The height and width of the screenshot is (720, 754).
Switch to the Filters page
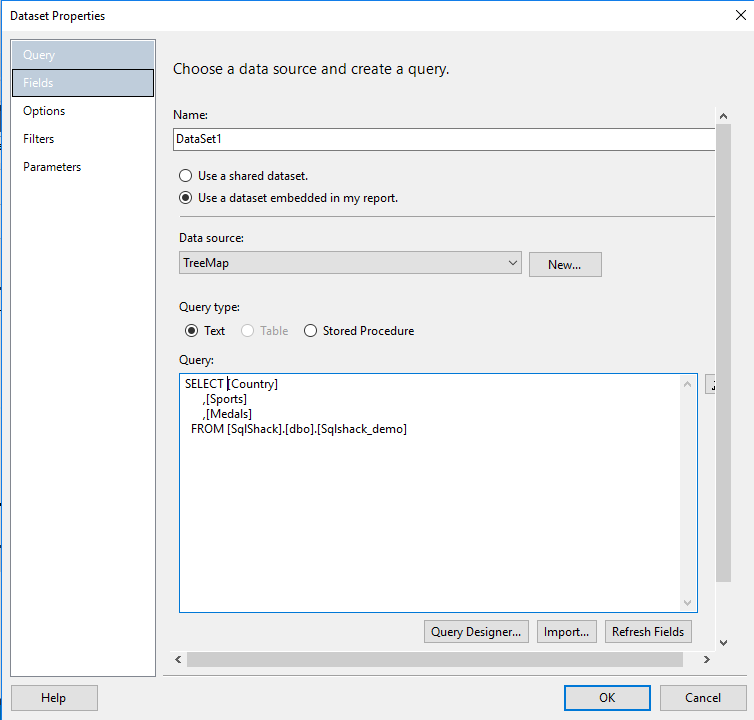coord(39,139)
